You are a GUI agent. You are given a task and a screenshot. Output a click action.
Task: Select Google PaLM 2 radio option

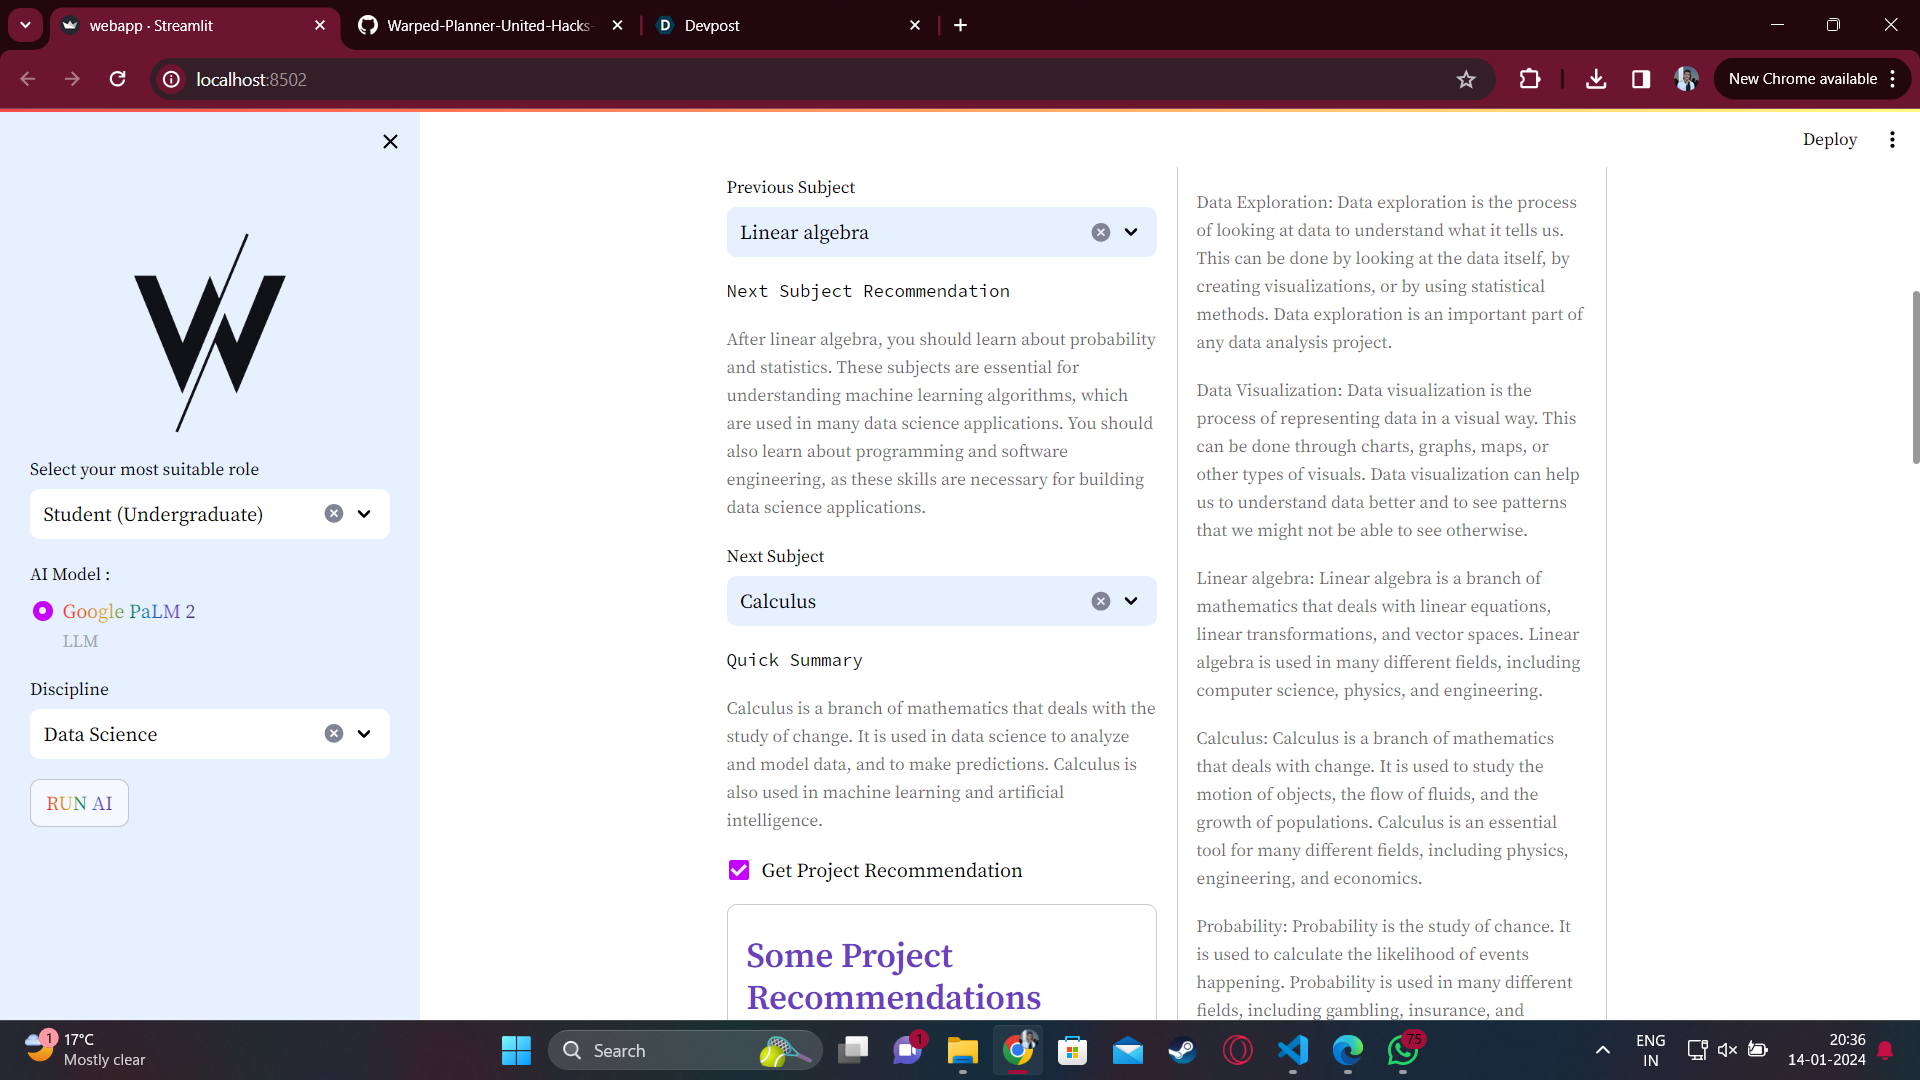43,611
